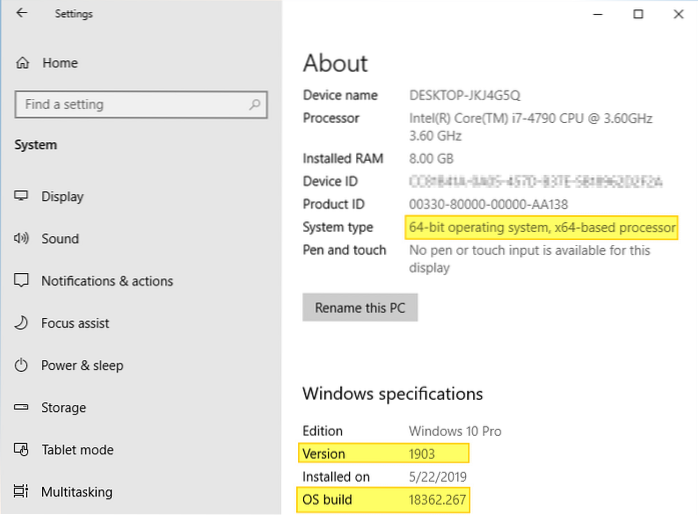The height and width of the screenshot is (515, 698).
Task: Select Power & sleep
Action: [82, 365]
